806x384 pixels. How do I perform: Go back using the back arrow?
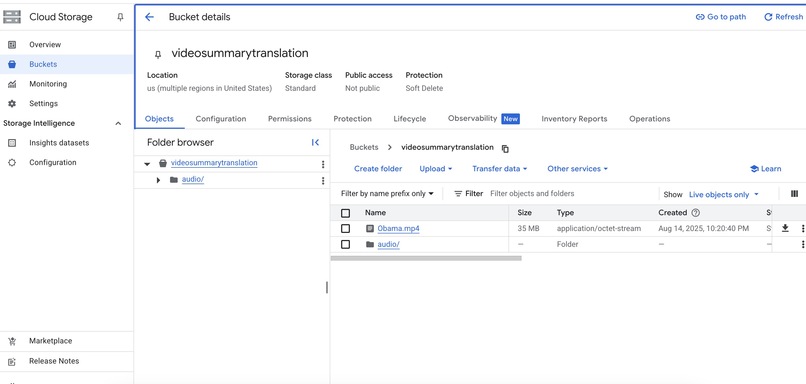pyautogui.click(x=149, y=17)
